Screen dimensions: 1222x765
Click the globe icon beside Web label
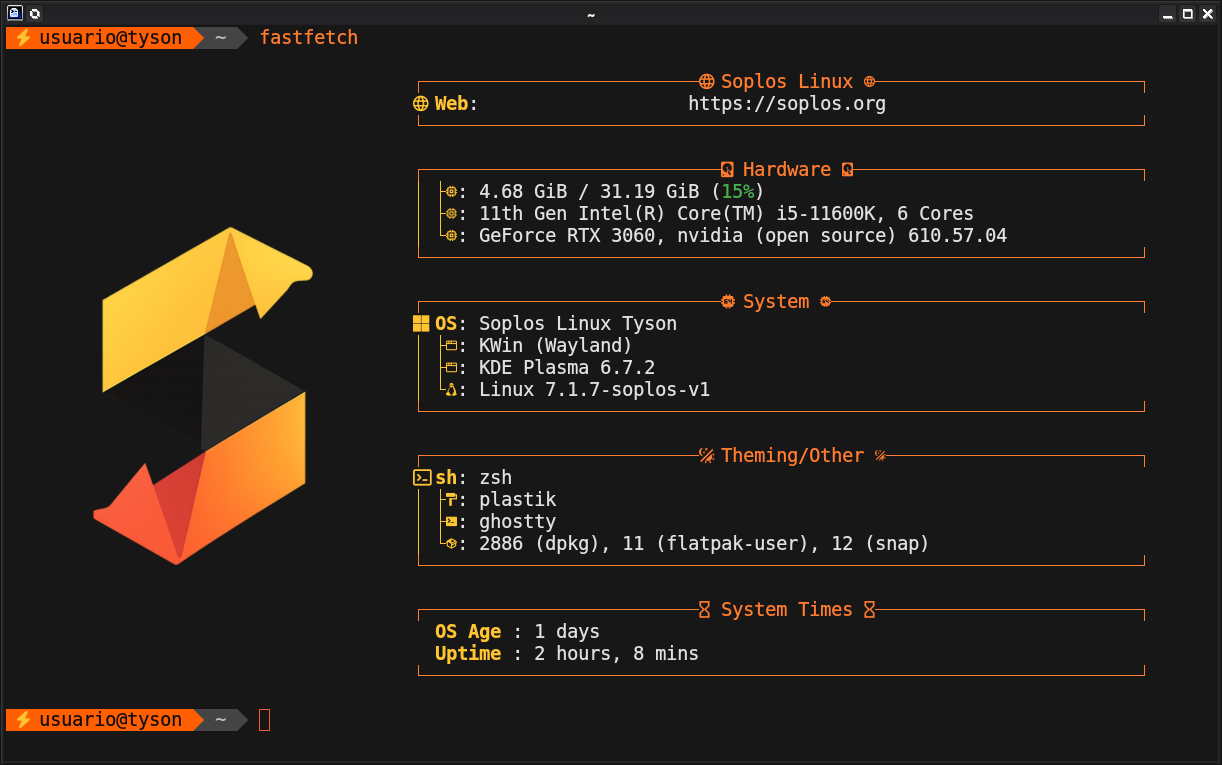tap(420, 103)
